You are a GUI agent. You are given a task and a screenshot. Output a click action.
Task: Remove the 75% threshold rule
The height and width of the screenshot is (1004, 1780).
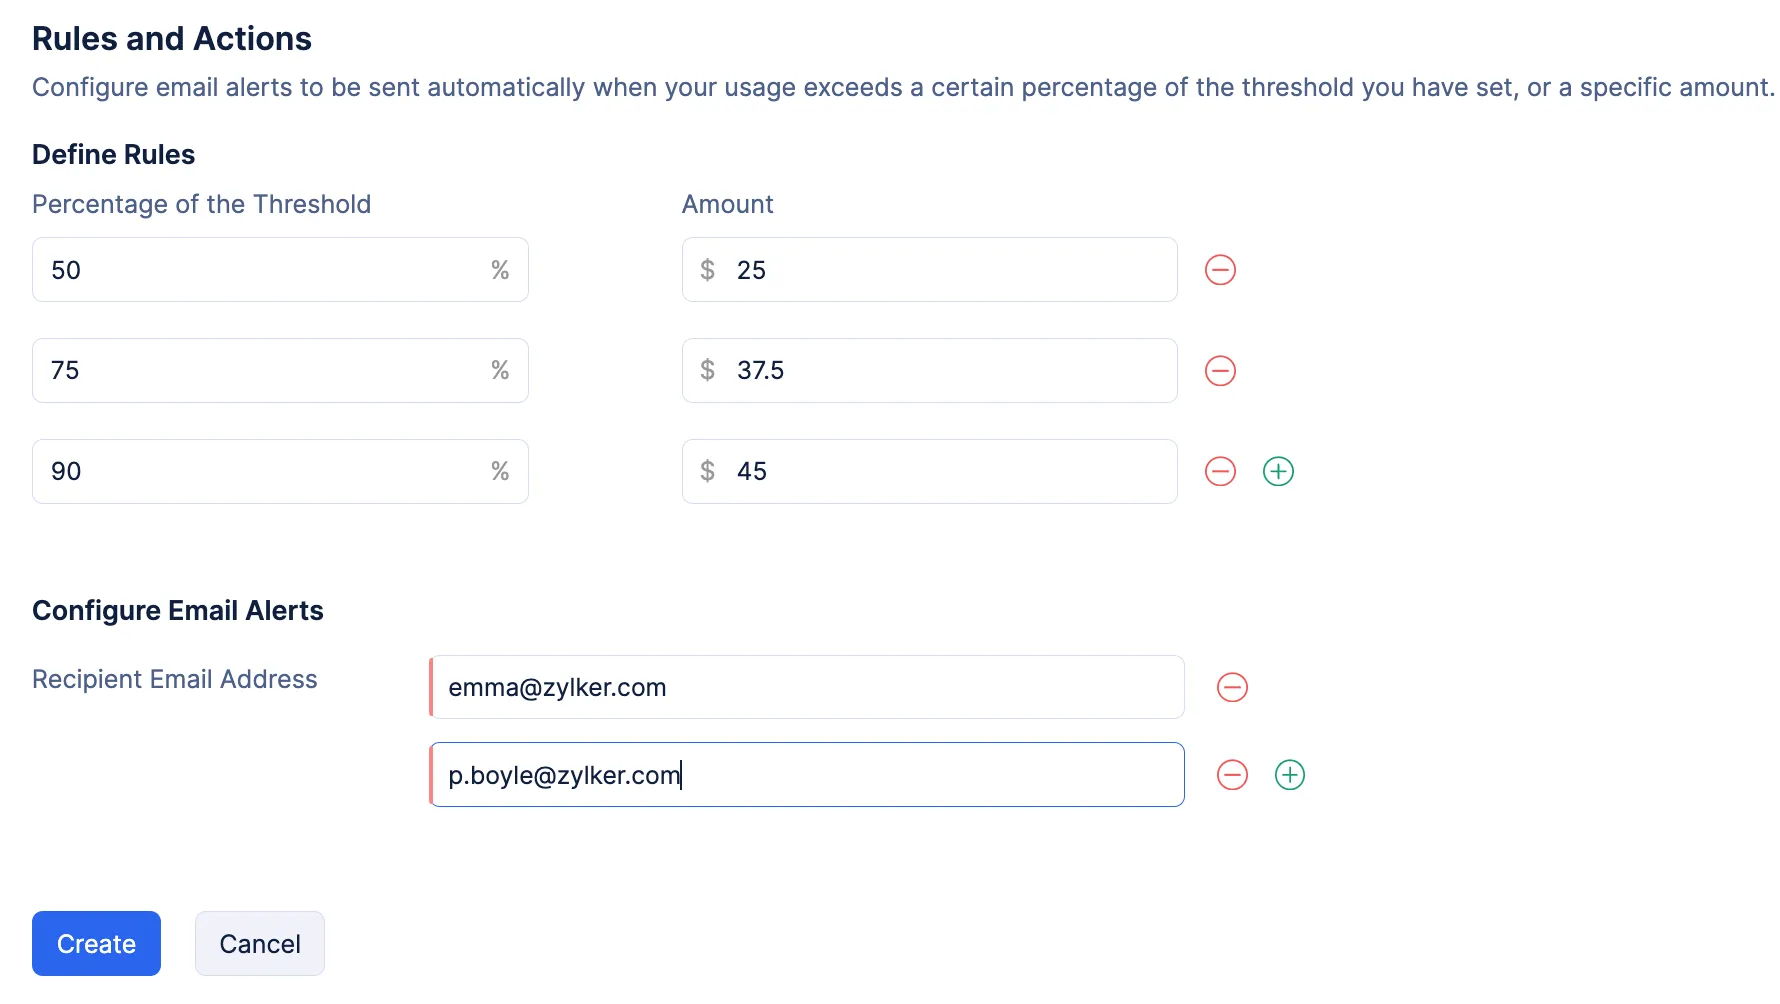(1220, 371)
